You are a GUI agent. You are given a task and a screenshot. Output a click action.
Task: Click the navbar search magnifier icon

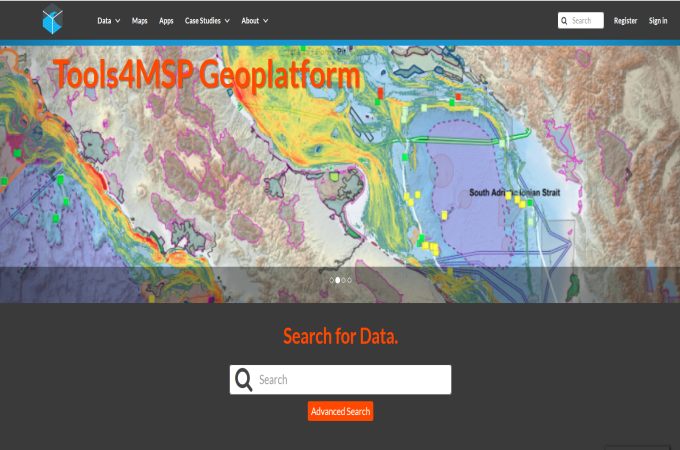coord(566,20)
